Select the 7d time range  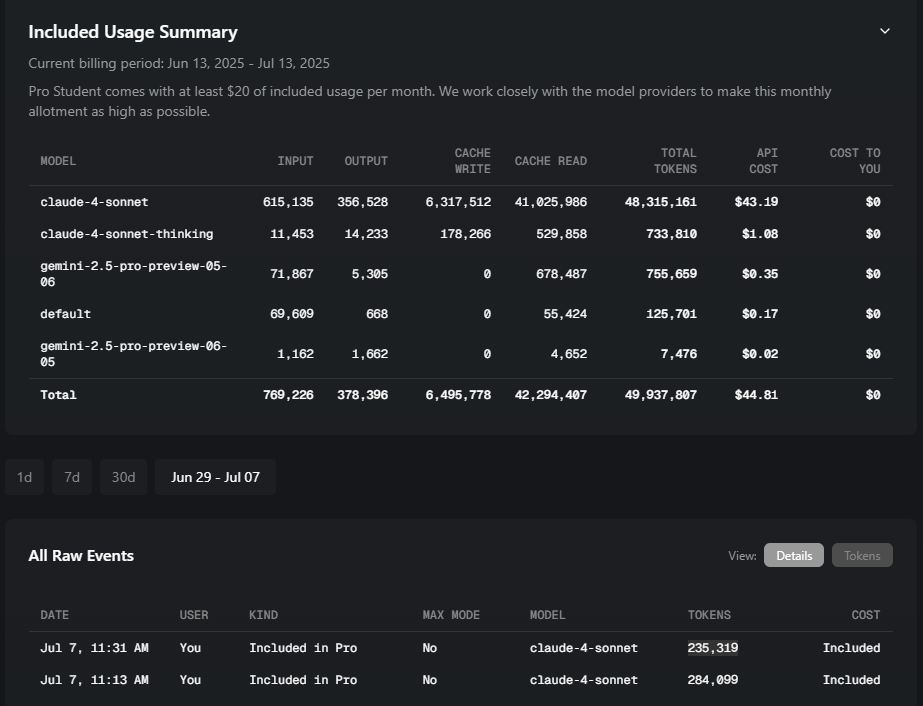[72, 477]
